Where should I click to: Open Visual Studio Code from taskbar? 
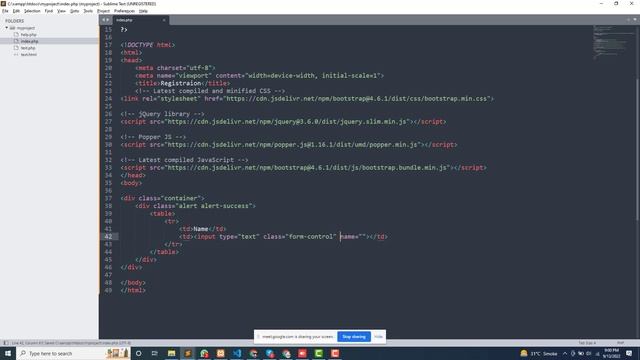click(x=237, y=353)
